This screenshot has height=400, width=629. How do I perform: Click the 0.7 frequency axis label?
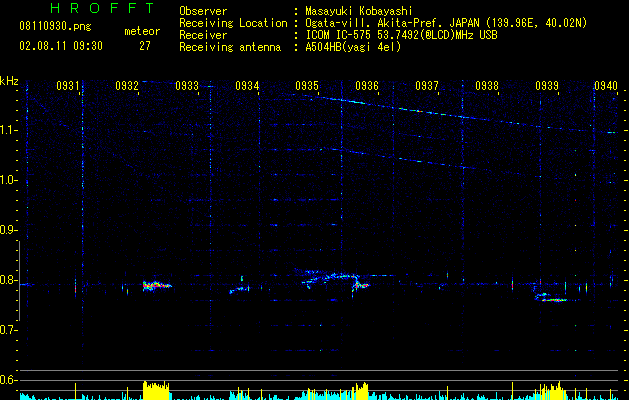point(8,330)
